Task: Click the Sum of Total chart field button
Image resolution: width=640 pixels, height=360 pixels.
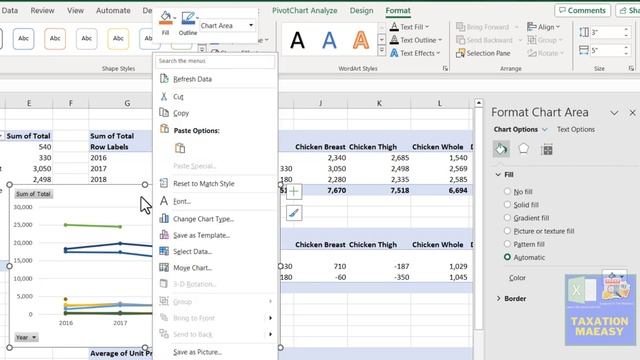Action: 33,194
